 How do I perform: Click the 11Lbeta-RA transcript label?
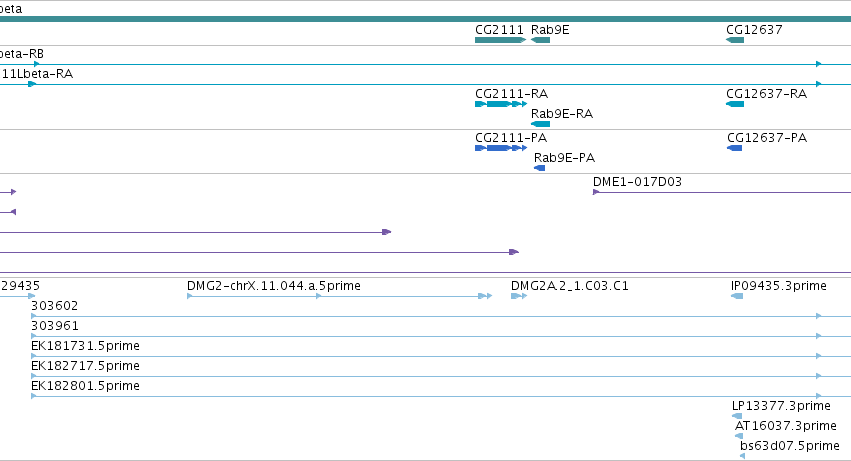(37, 74)
